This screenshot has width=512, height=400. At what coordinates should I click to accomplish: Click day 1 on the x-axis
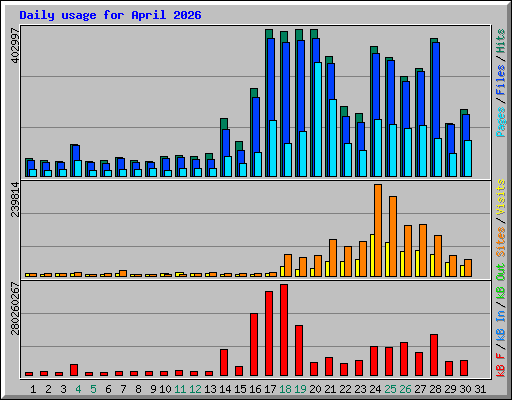[33, 389]
